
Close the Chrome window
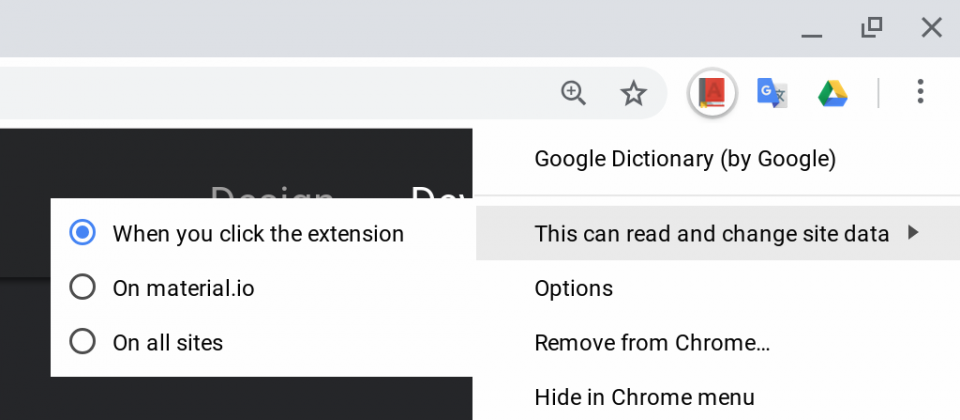point(931,28)
